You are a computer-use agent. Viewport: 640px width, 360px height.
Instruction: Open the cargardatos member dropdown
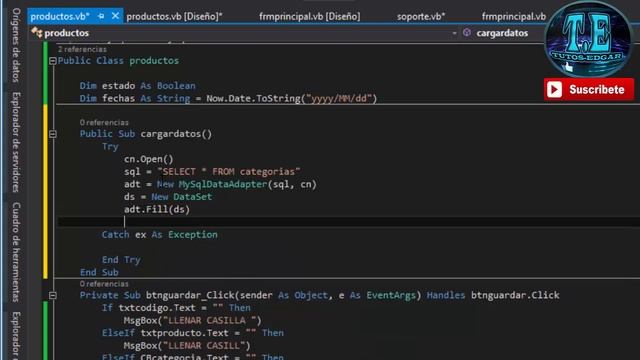coord(502,33)
